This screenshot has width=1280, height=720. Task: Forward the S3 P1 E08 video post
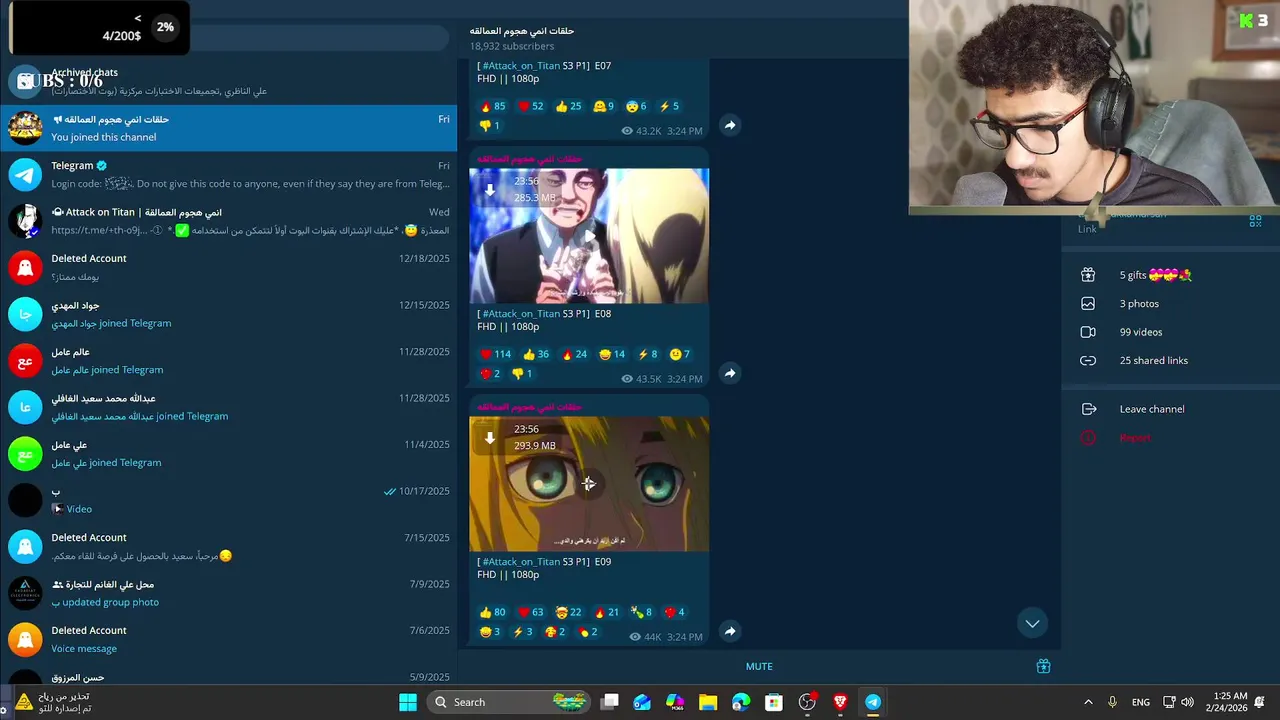point(730,373)
